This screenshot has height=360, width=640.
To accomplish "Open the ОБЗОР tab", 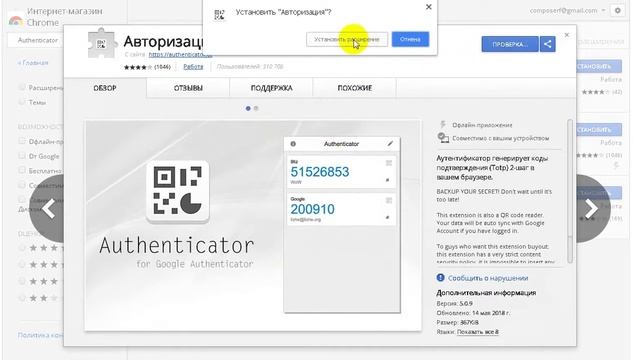I will 105,88.
